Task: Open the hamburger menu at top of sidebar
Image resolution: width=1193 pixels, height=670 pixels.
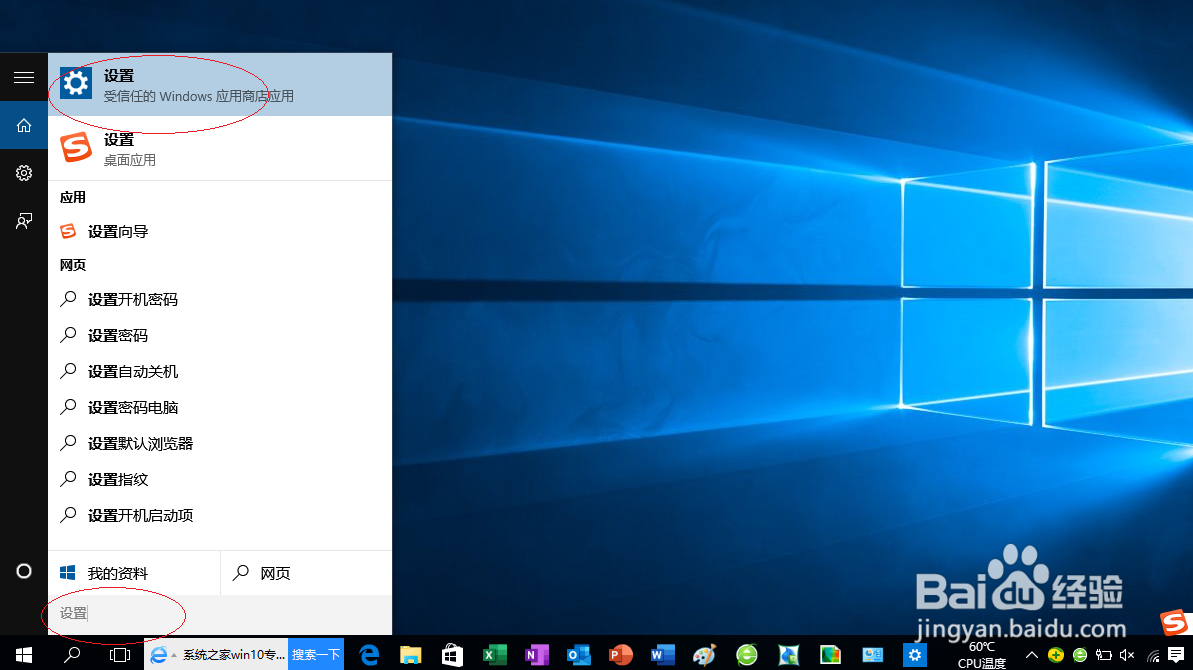Action: 23,77
